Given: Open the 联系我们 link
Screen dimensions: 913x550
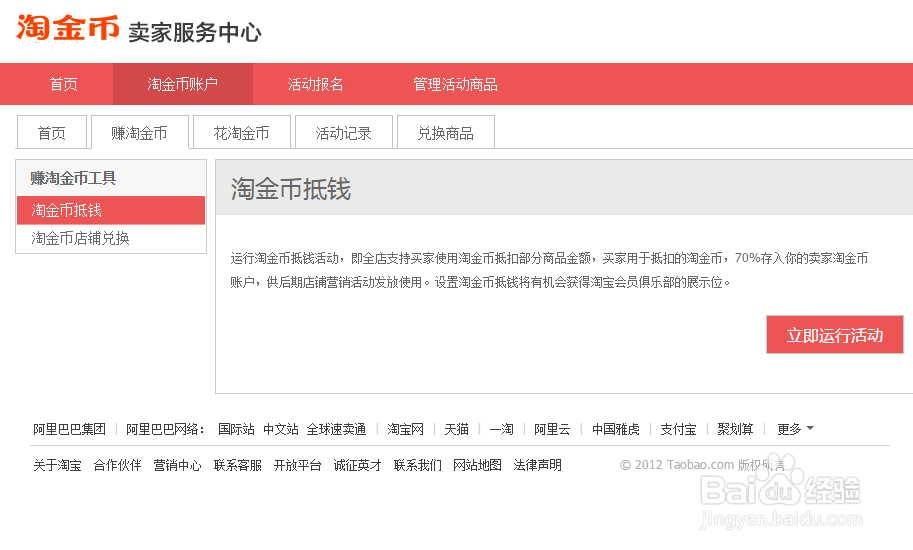Looking at the screenshot, I should point(417,465).
